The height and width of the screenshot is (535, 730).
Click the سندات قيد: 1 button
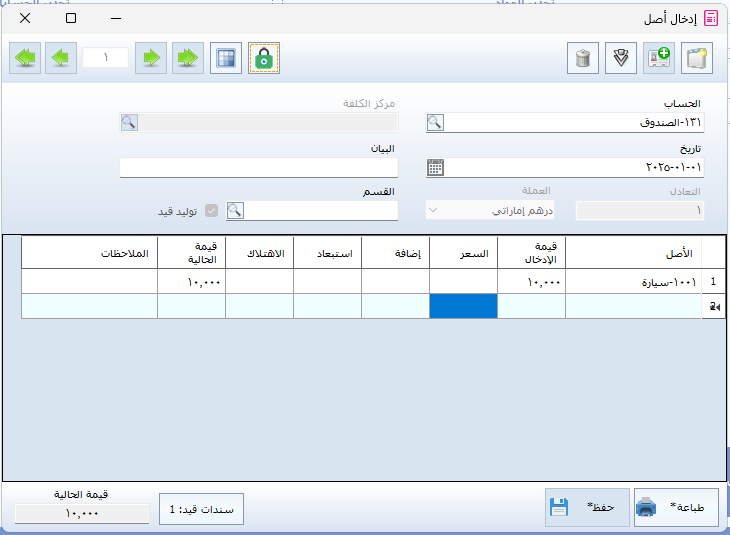point(201,509)
